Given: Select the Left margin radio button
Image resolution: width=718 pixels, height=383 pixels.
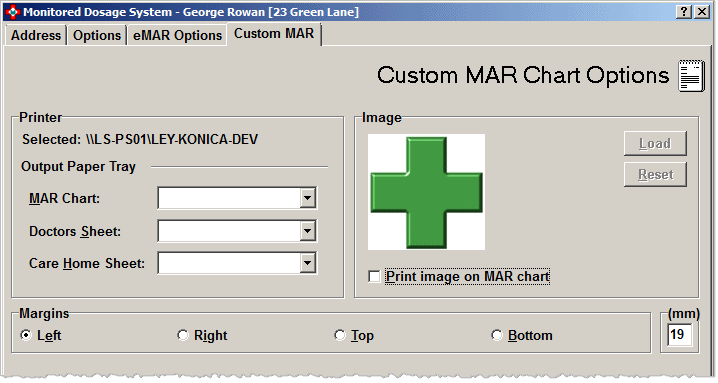Looking at the screenshot, I should point(26,335).
